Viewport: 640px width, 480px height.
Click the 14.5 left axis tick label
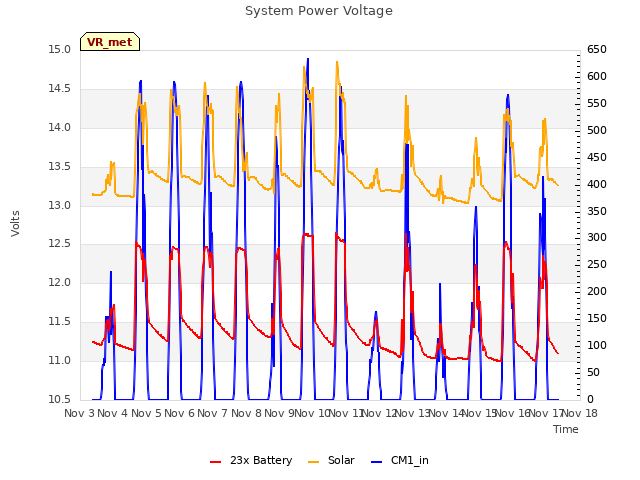click(x=60, y=89)
